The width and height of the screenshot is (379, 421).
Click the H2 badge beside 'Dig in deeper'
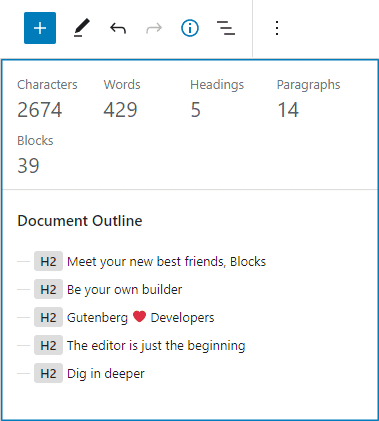click(x=48, y=373)
